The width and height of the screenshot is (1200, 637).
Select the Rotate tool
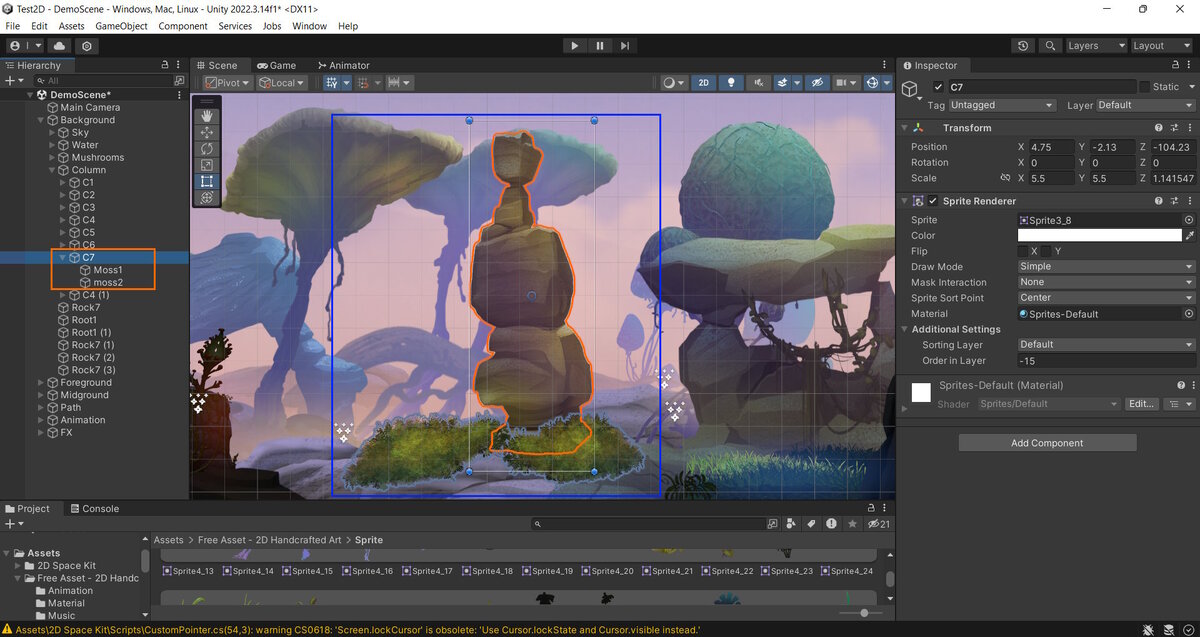[207, 148]
